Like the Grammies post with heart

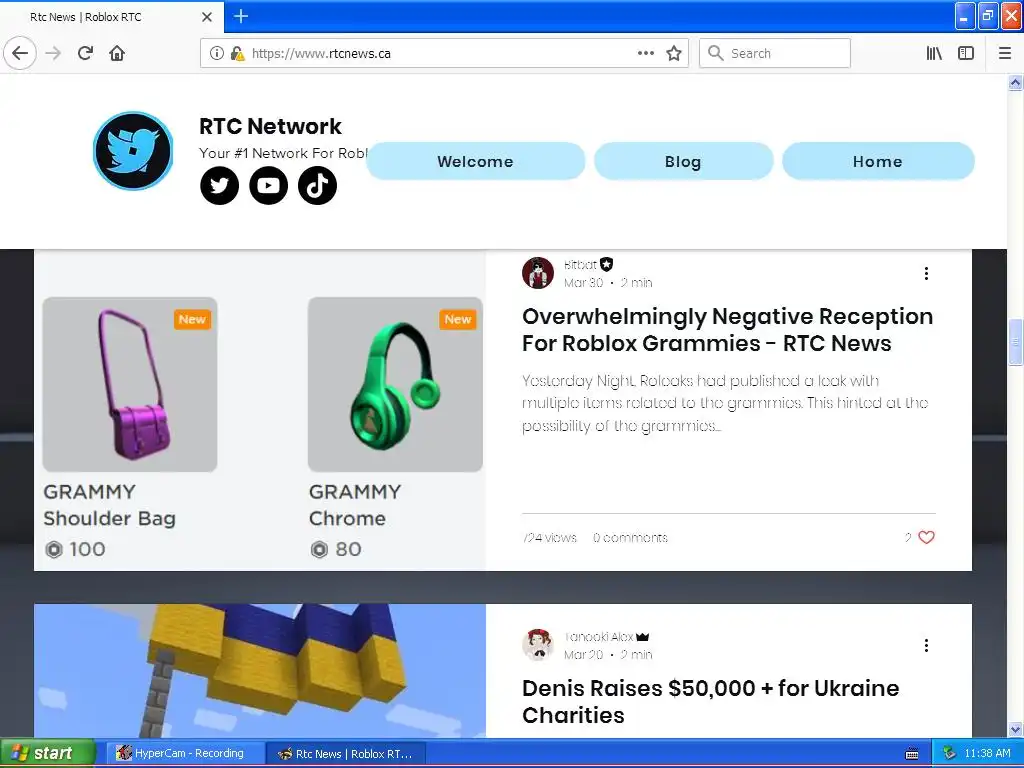click(x=926, y=537)
